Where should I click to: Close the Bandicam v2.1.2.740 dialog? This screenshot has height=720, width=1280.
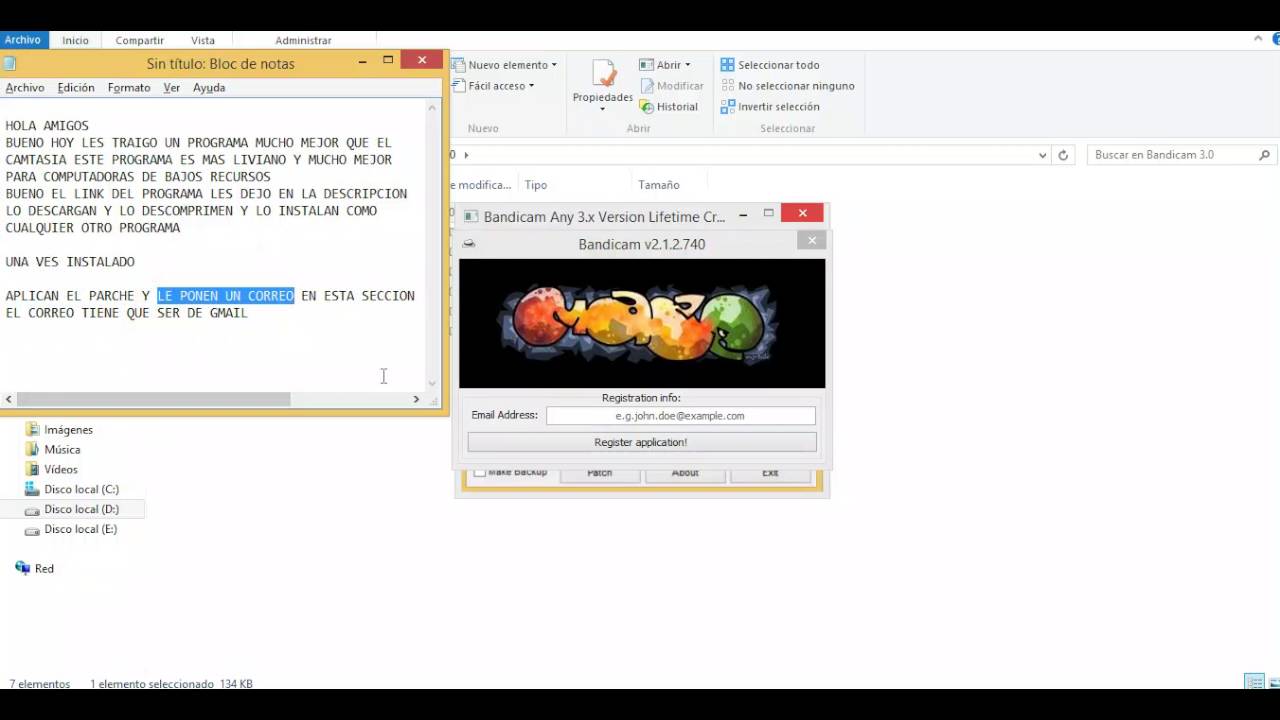[812, 240]
